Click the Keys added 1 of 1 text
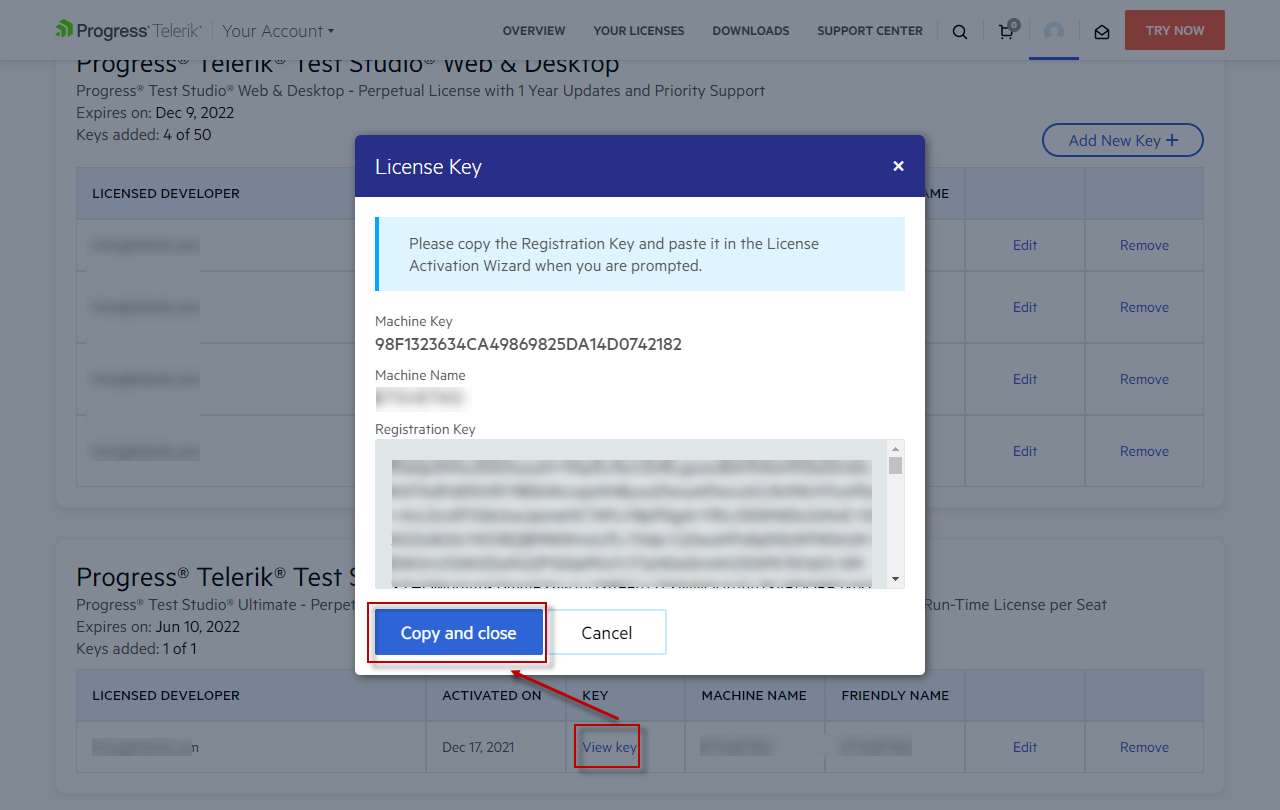The width and height of the screenshot is (1280, 810). (x=136, y=649)
